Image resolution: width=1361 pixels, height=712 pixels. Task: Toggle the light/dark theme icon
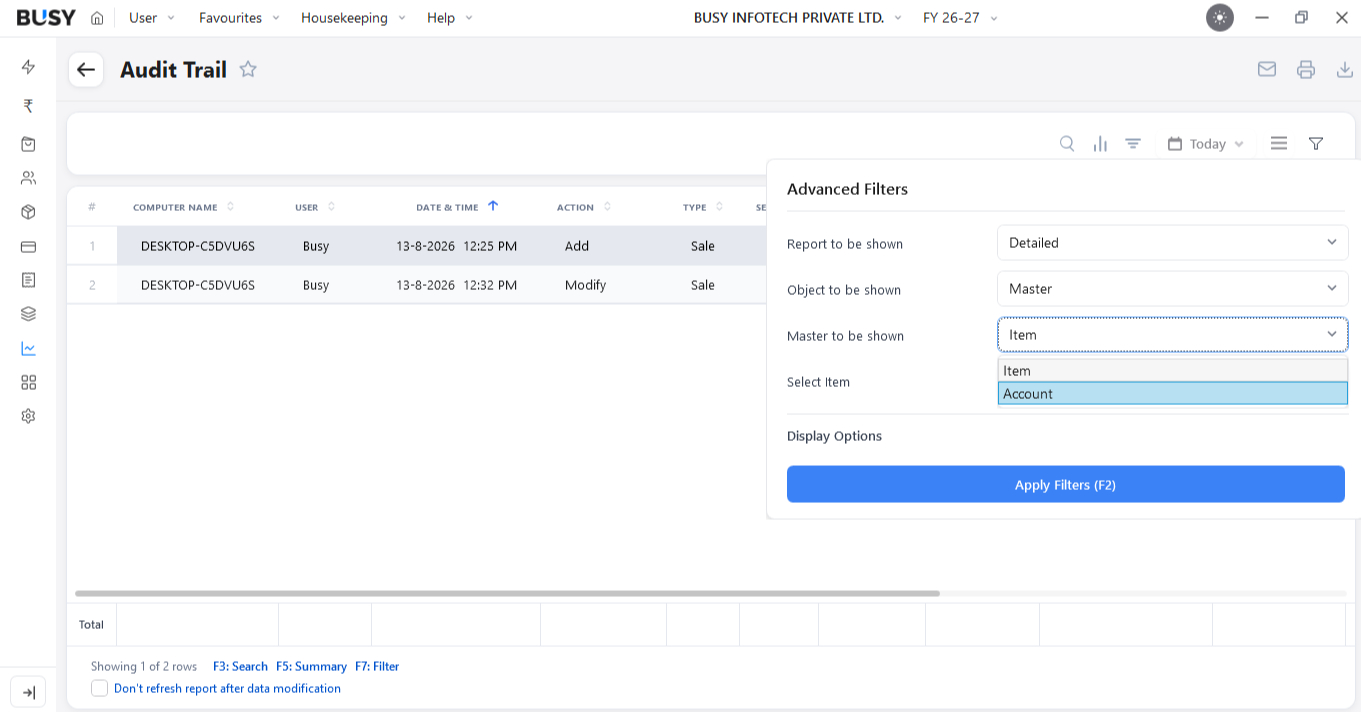click(1219, 18)
